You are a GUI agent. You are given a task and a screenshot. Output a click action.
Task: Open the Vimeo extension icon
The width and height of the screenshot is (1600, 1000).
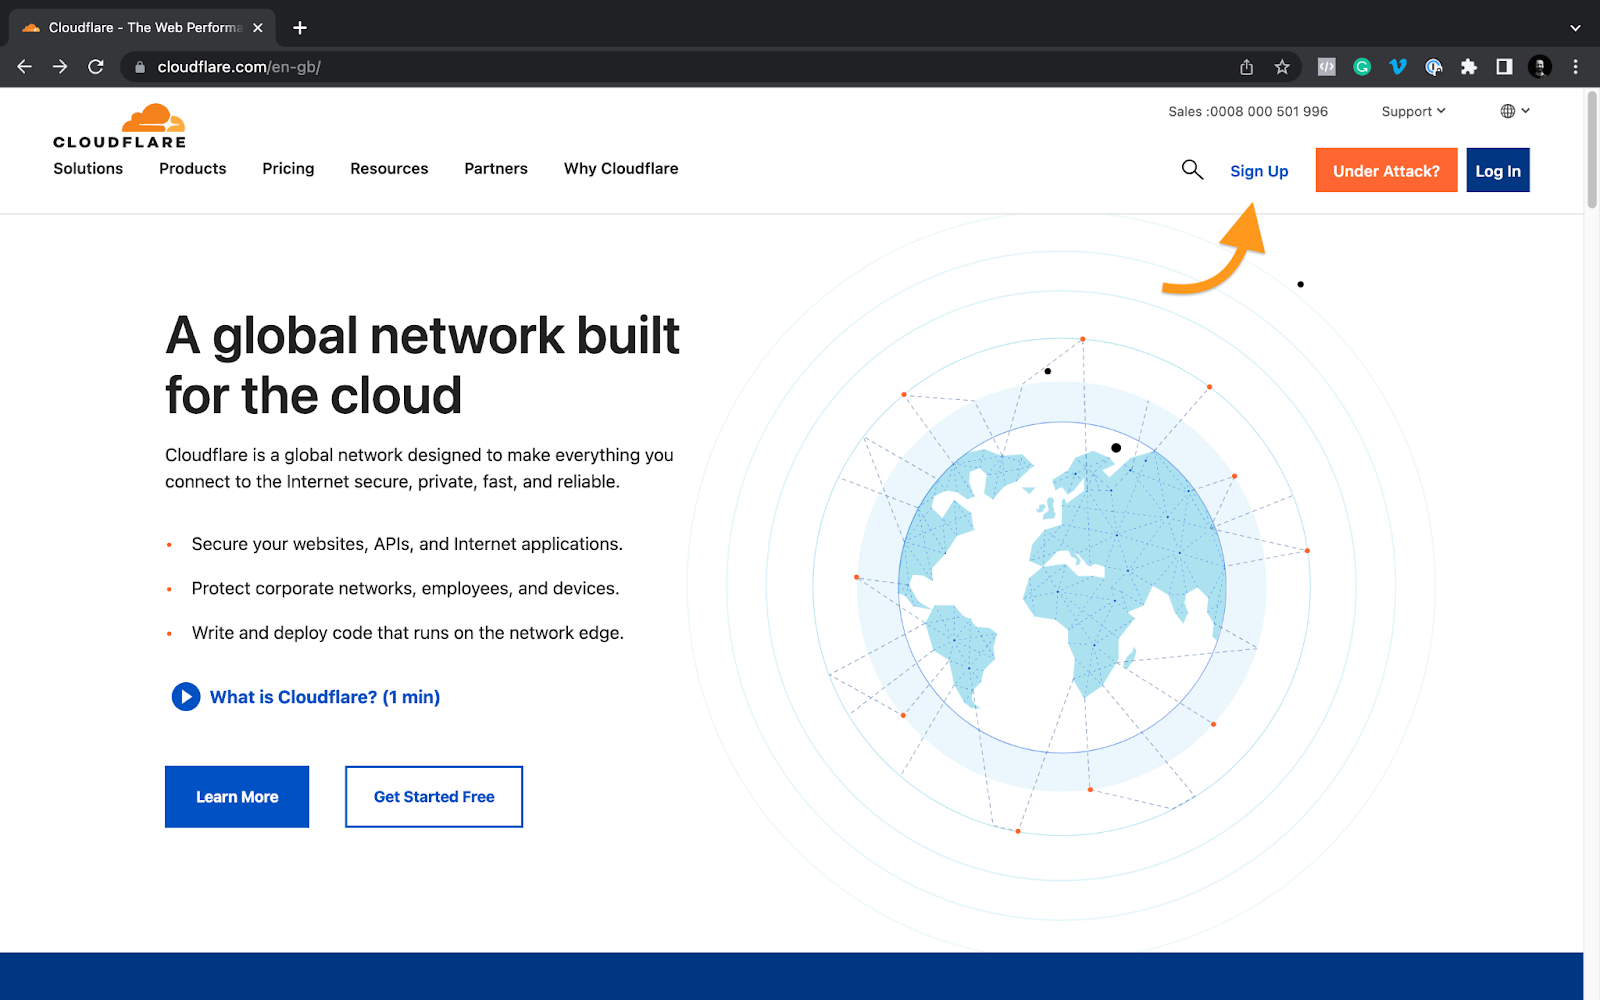coord(1398,67)
